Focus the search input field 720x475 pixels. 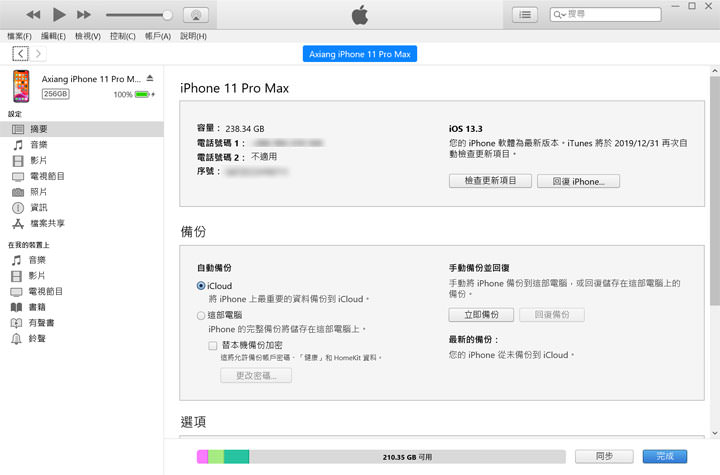click(606, 15)
